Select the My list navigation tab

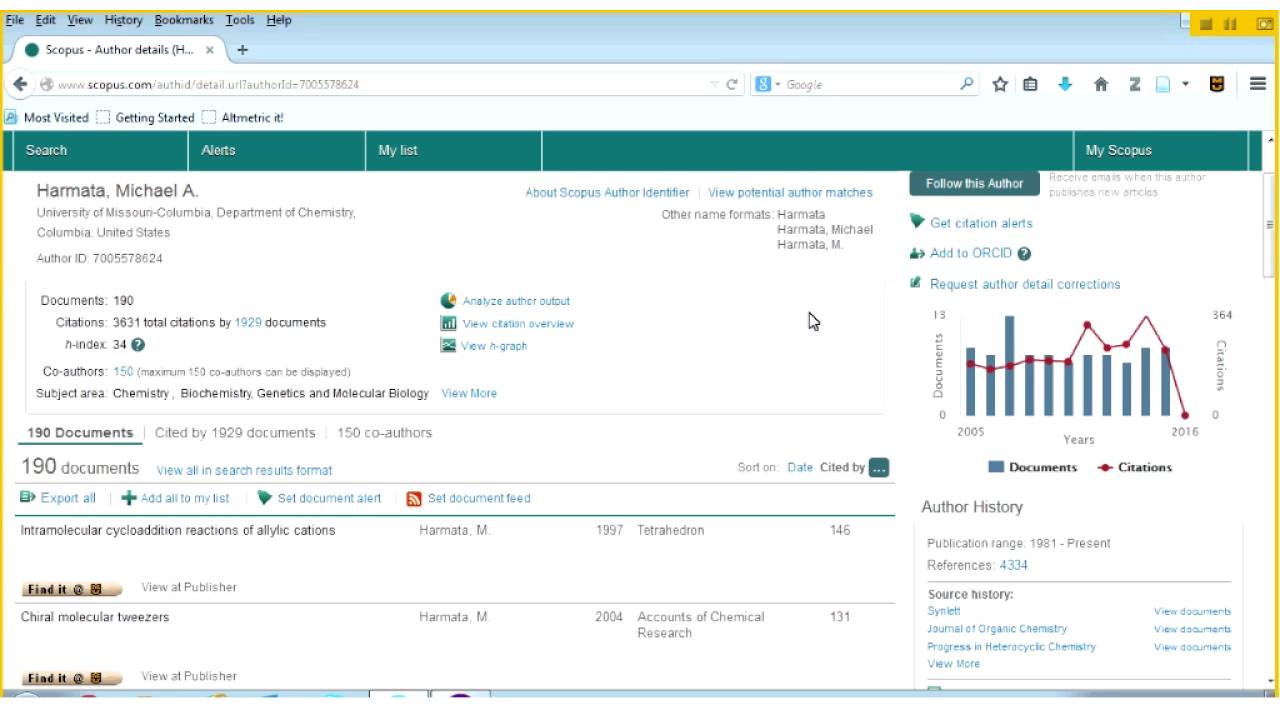(x=453, y=150)
